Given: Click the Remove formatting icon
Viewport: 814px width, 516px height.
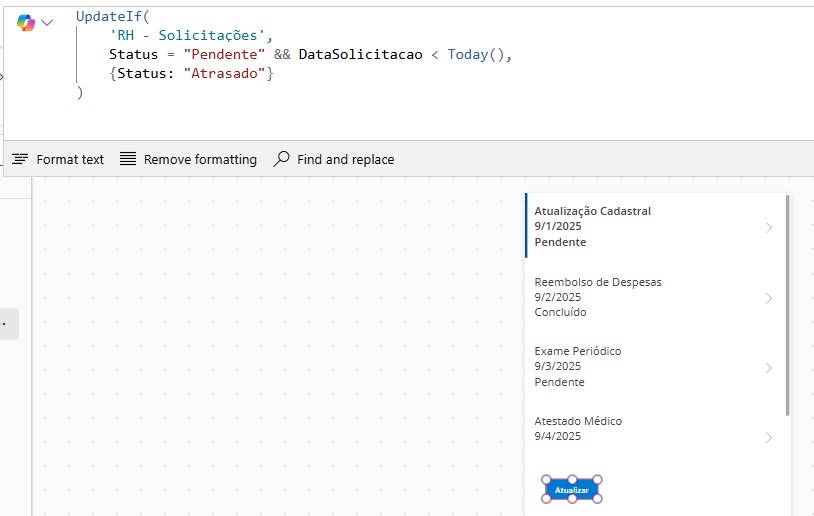Looking at the screenshot, I should (128, 159).
